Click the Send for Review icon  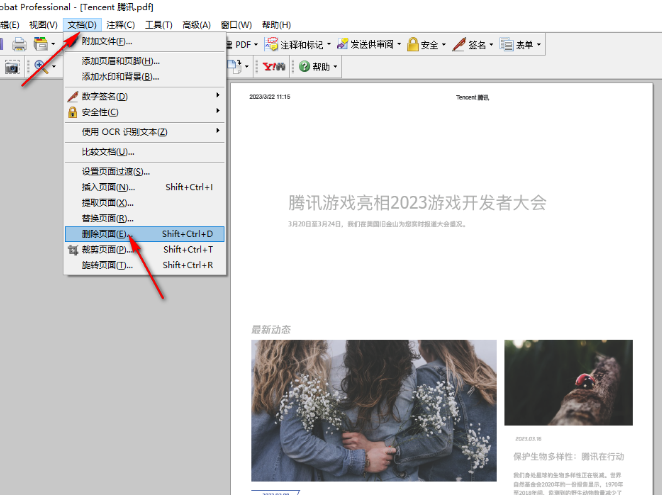tap(342, 45)
